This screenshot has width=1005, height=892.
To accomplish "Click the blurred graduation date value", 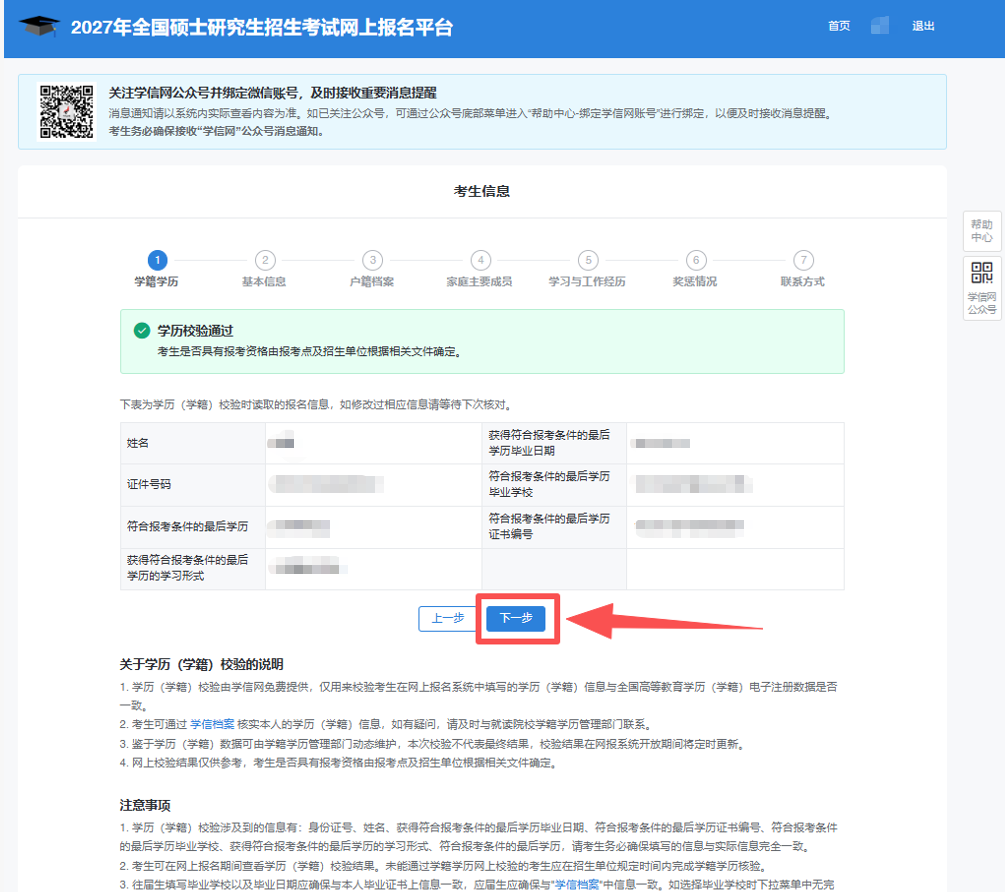I will pos(660,443).
